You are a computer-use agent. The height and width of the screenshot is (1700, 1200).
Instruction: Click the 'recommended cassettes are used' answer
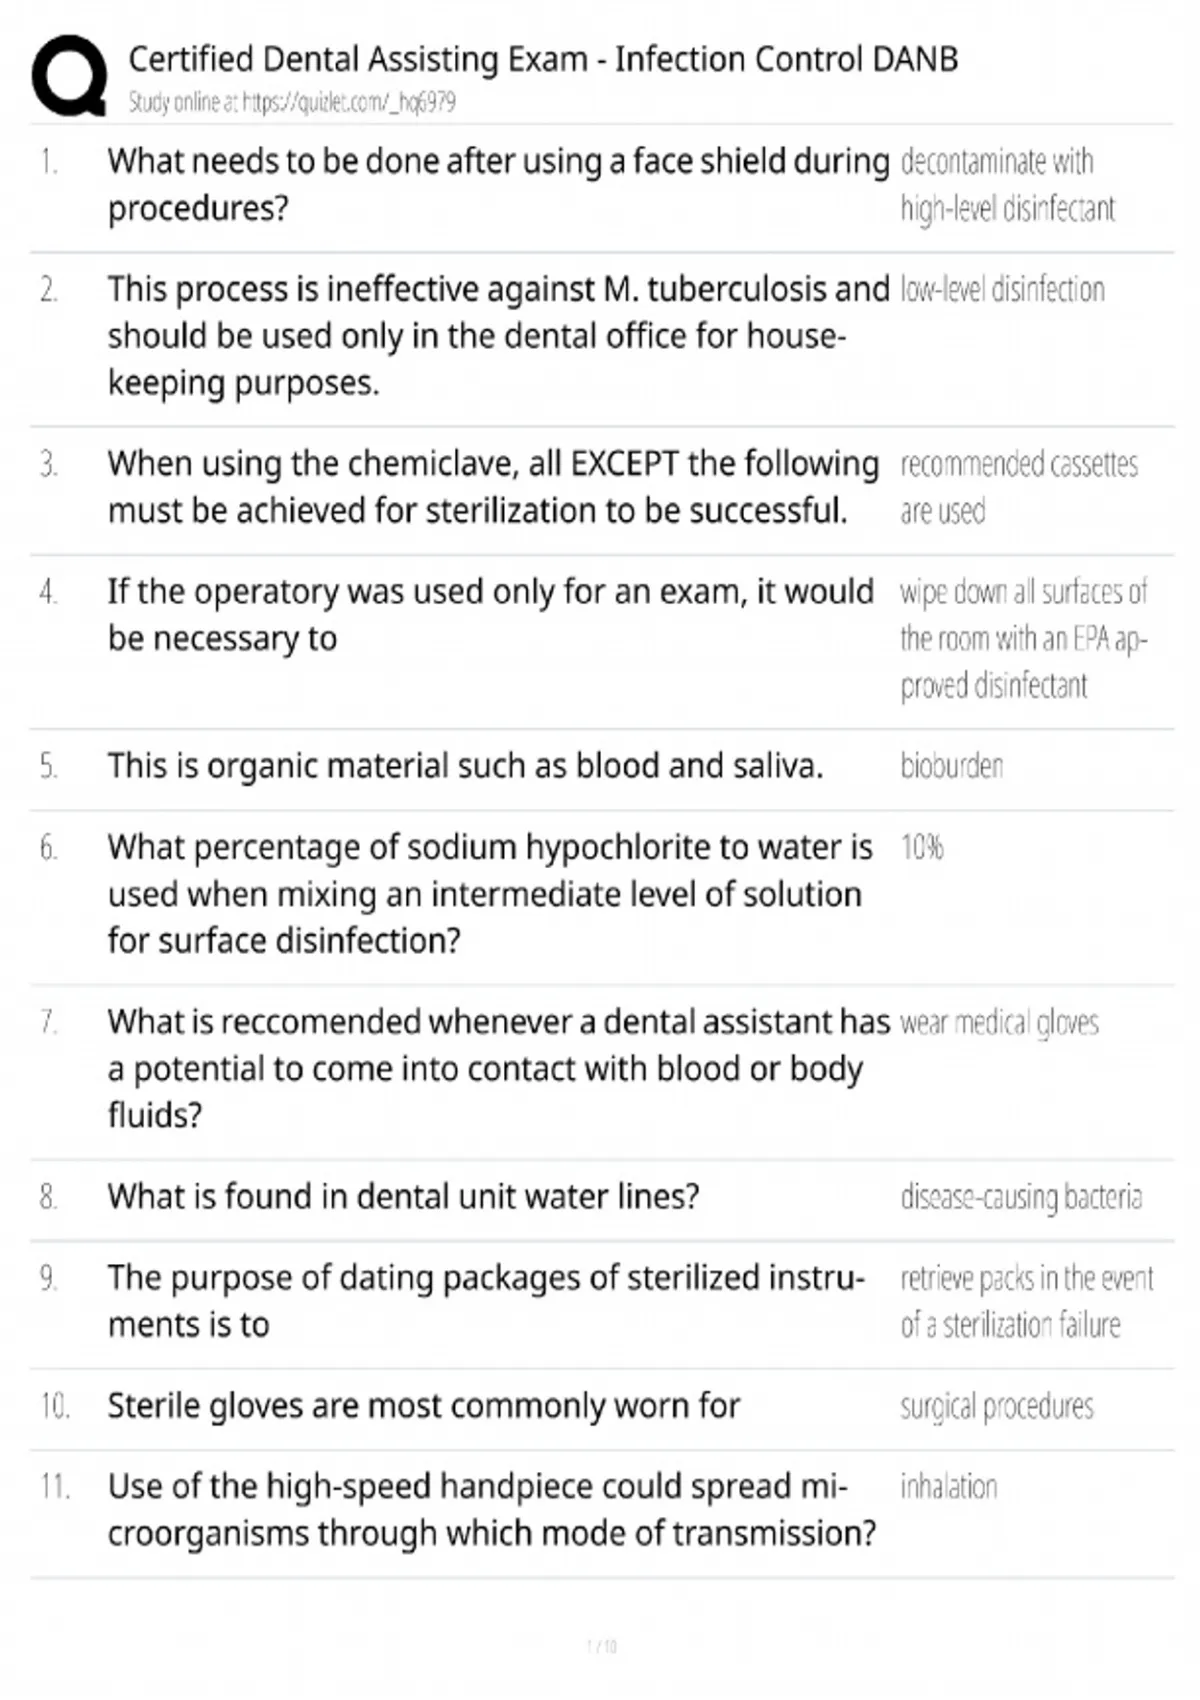pyautogui.click(x=1018, y=488)
